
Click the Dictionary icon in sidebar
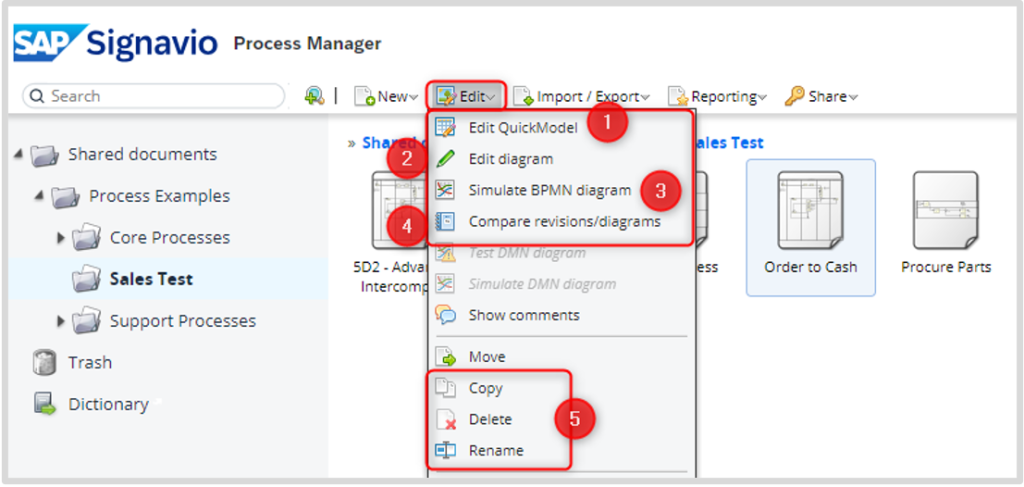tap(45, 404)
